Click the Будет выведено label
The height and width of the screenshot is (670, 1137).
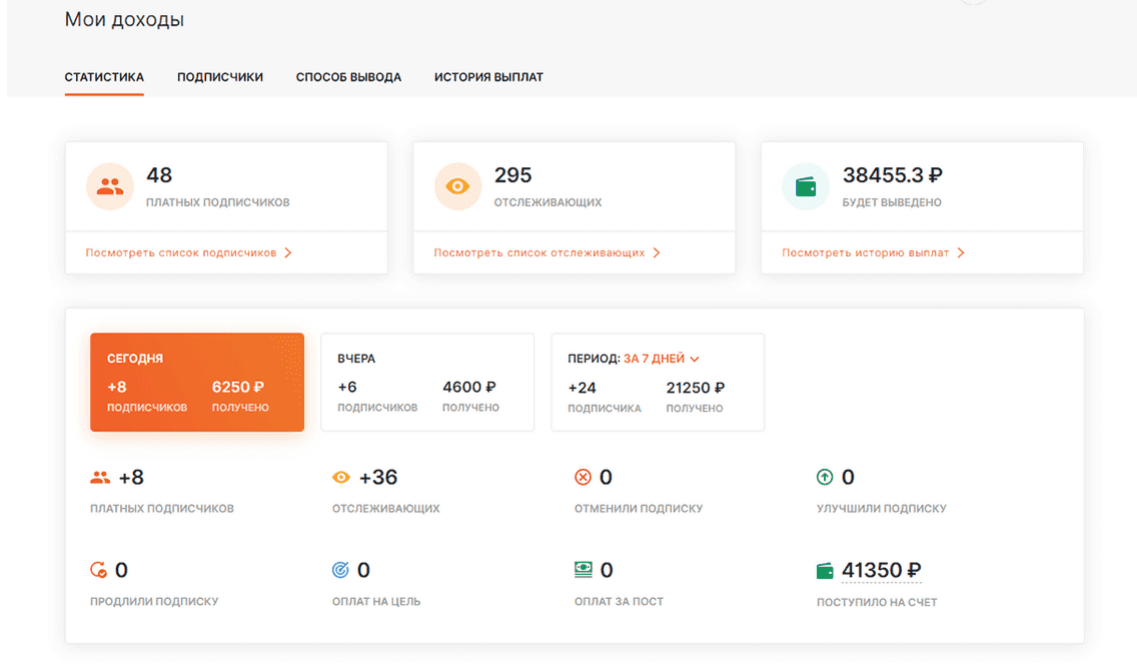(x=891, y=202)
